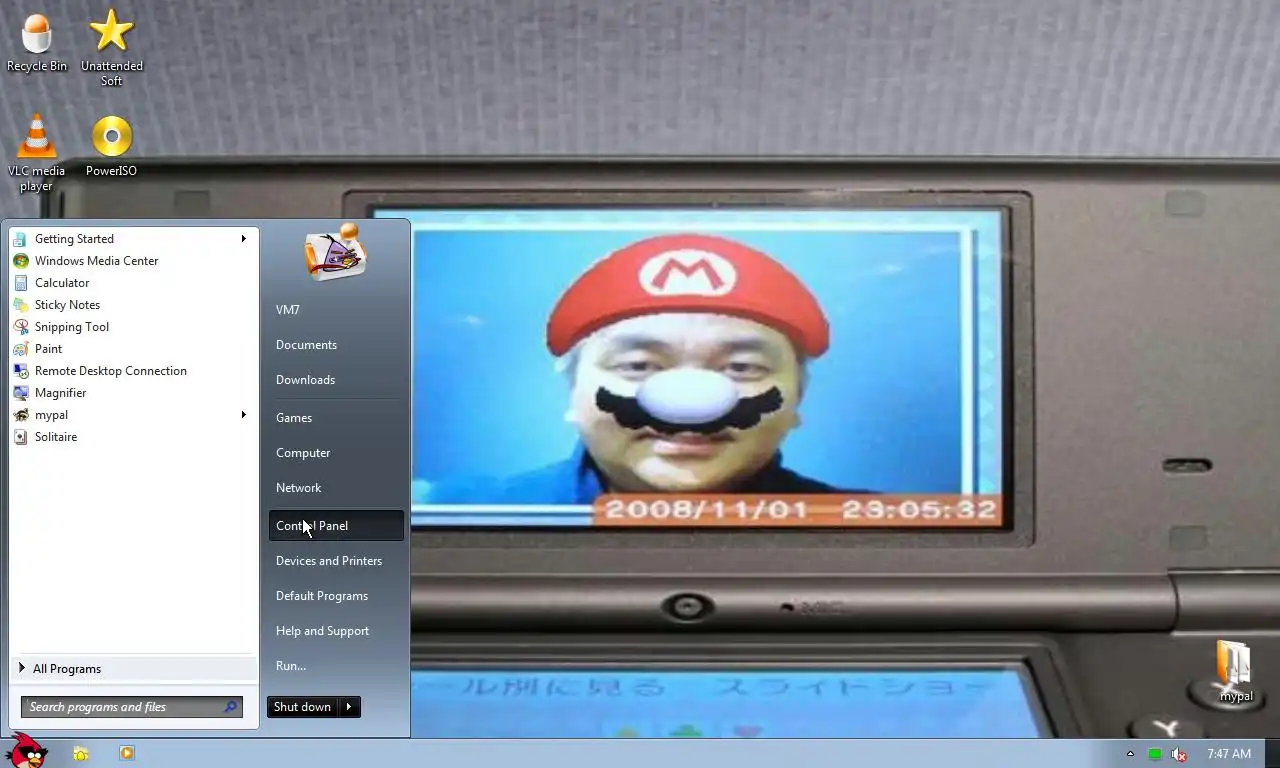Expand mypal jump list arrow
This screenshot has height=768, width=1280.
[243, 415]
